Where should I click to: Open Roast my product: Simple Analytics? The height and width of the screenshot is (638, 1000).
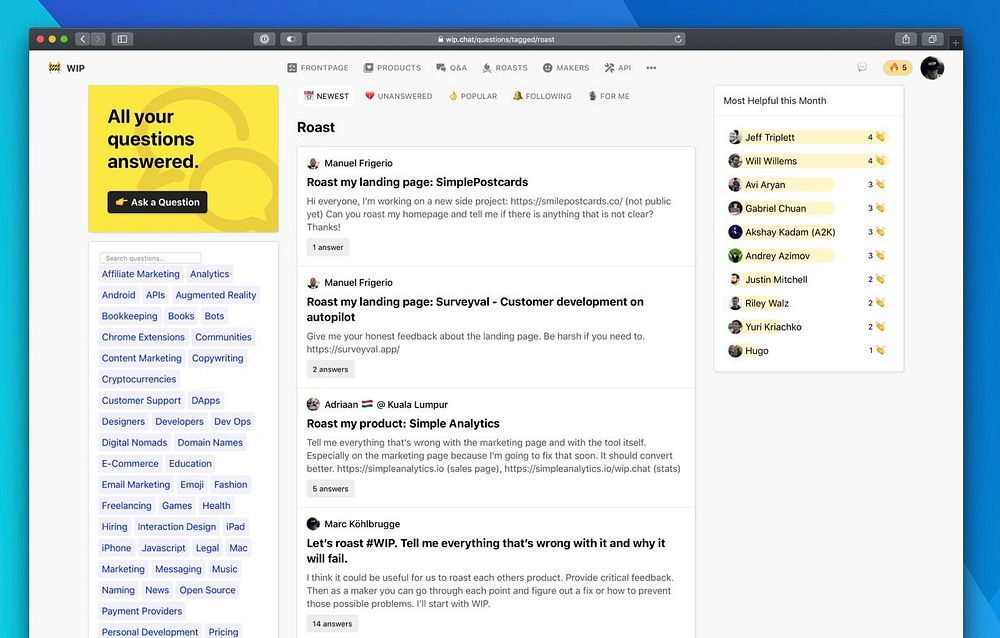pos(403,424)
